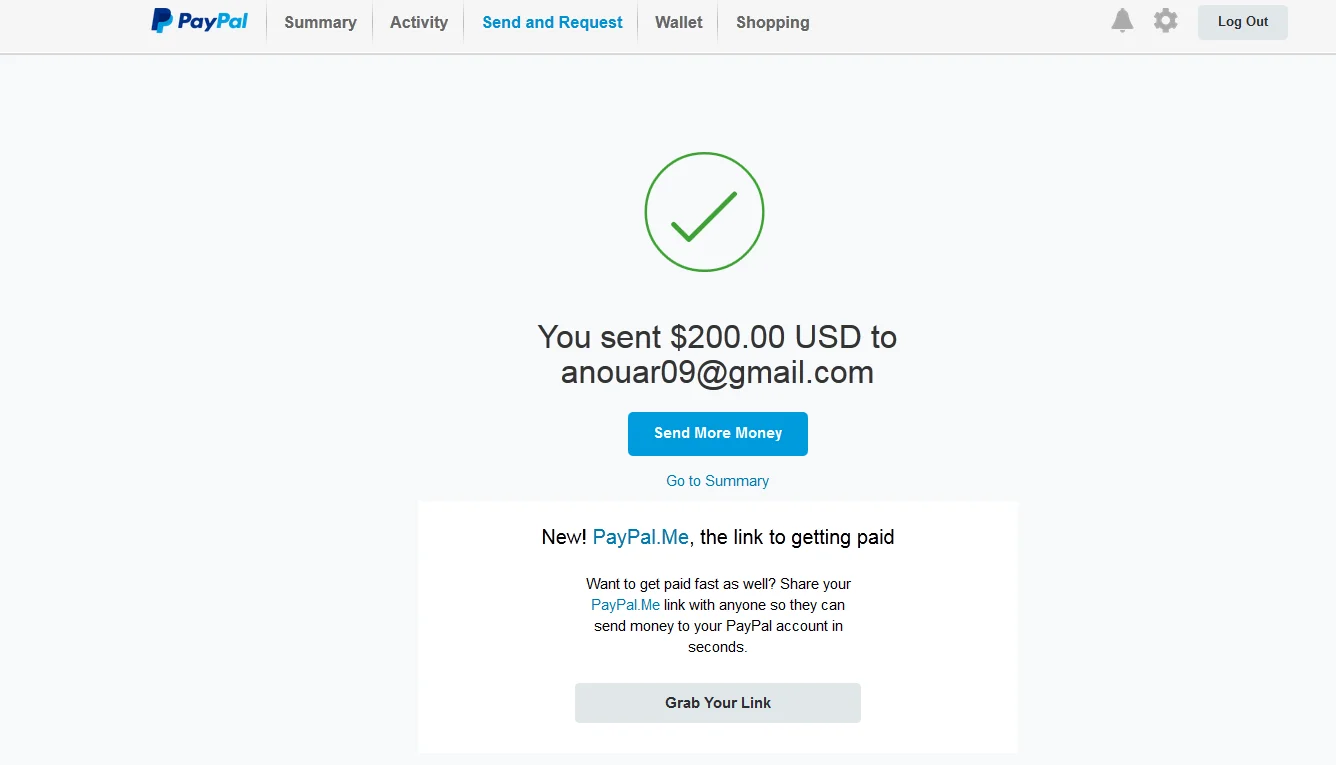Click the "New!" label in promo heading
The height and width of the screenshot is (765, 1336).
point(564,537)
